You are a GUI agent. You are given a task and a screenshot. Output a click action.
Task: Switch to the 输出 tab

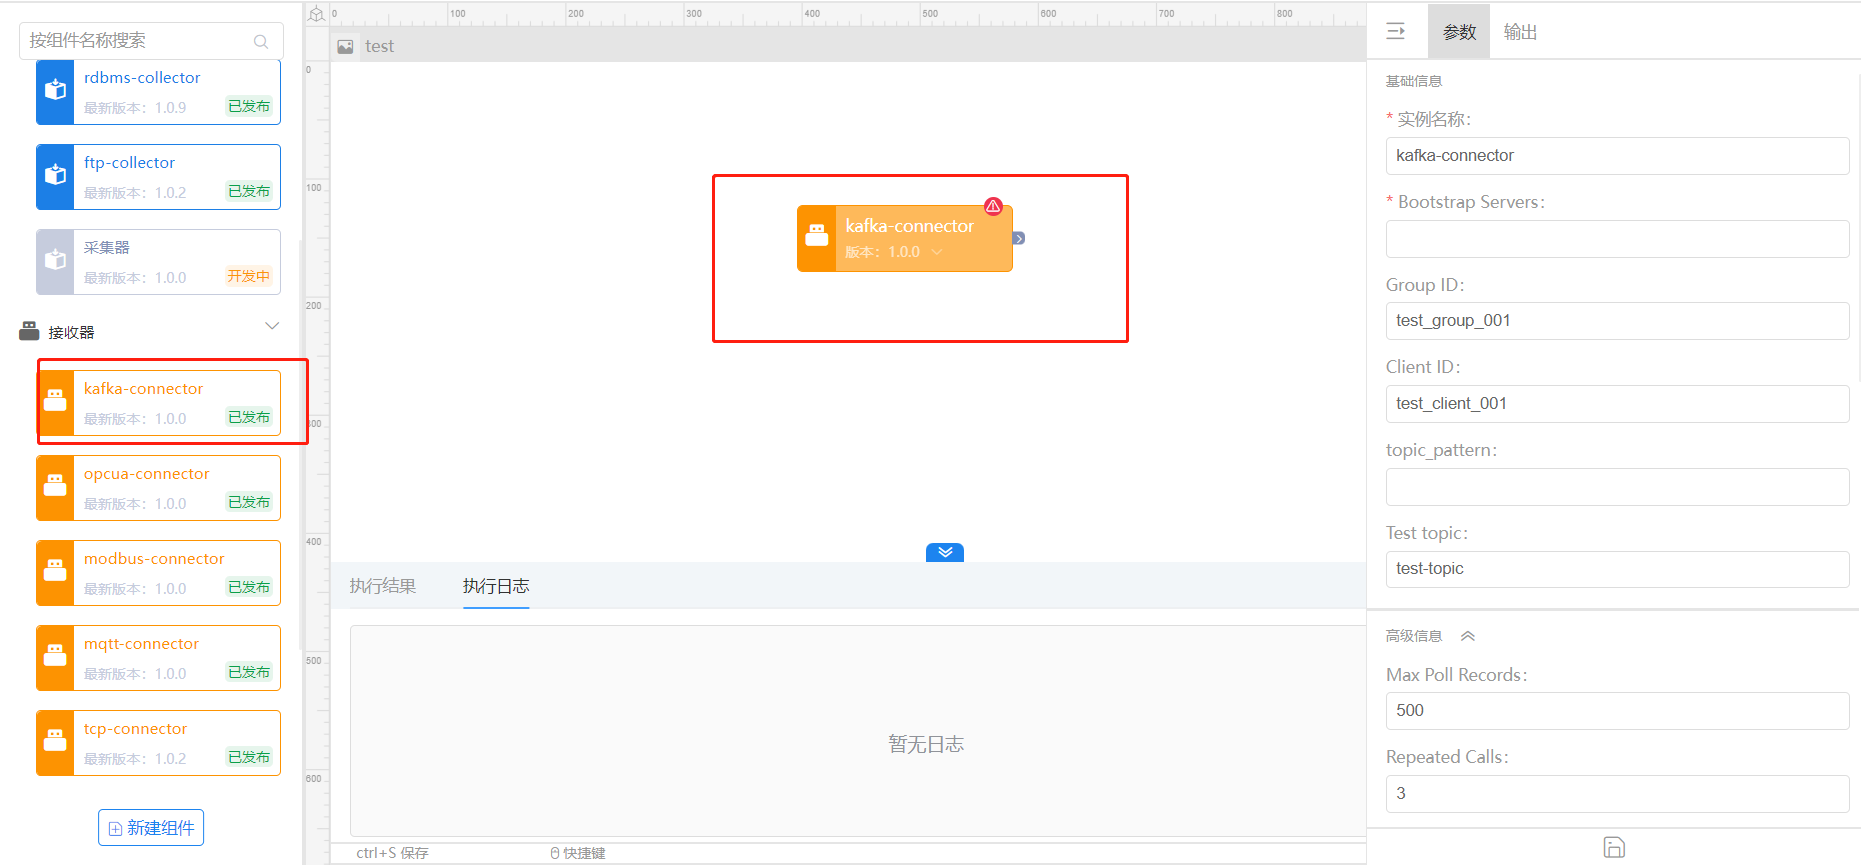point(1520,32)
